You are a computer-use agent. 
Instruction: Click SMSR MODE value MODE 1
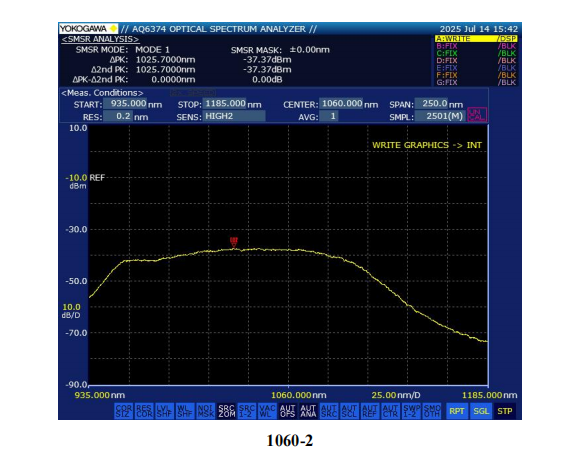pos(153,50)
